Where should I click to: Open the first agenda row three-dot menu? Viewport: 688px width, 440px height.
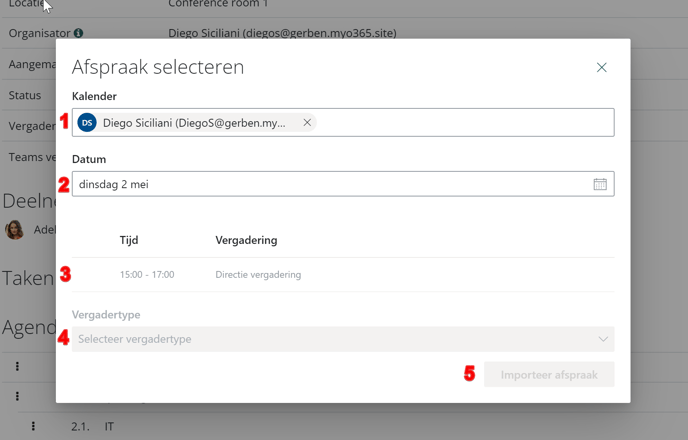click(17, 366)
